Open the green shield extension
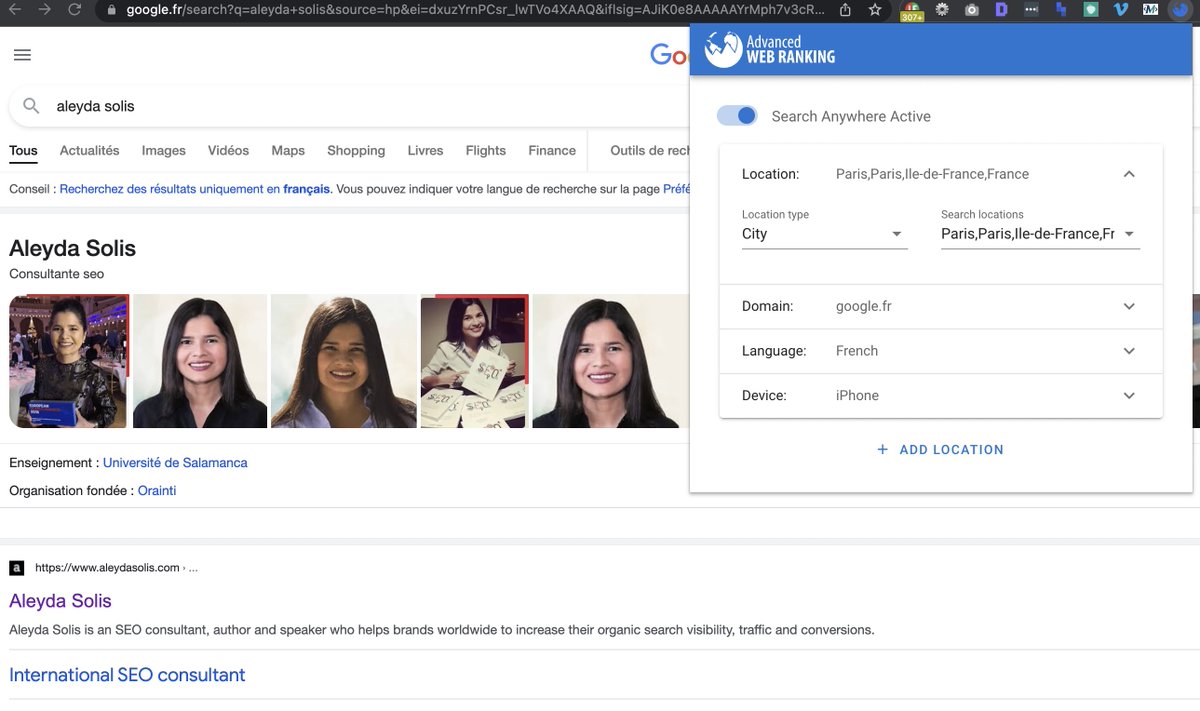This screenshot has height=711, width=1200. (x=1091, y=10)
